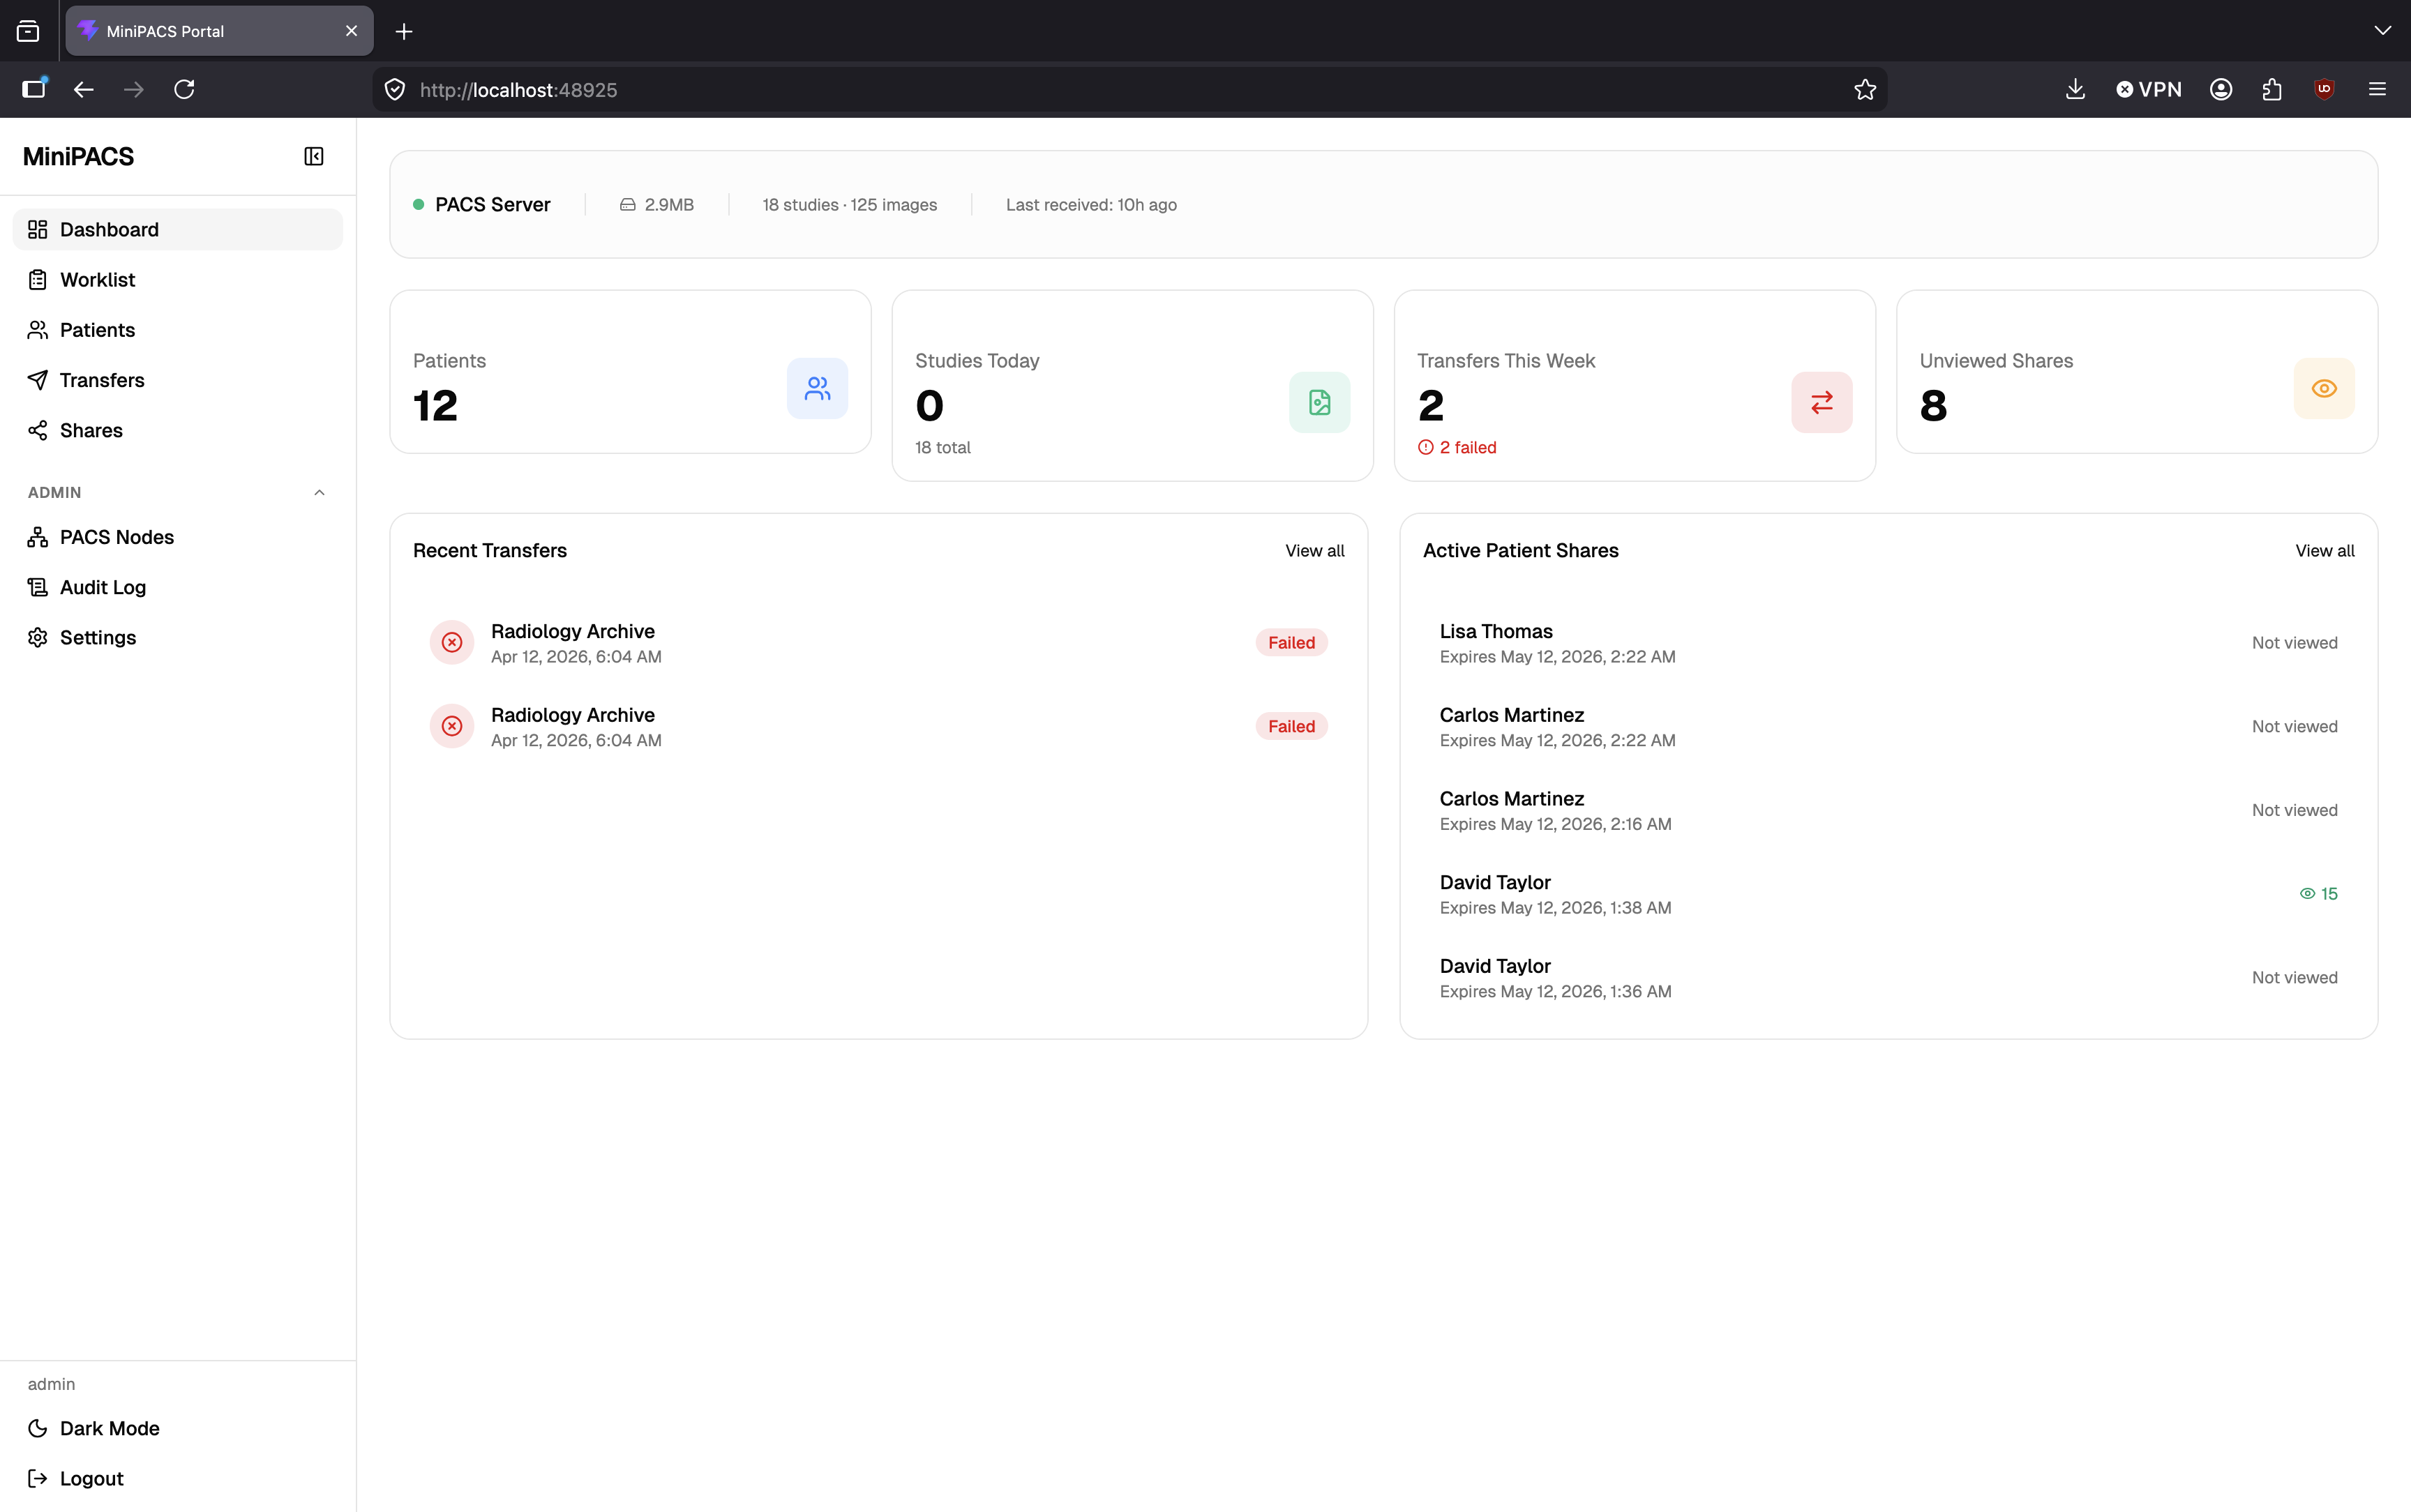Image resolution: width=2411 pixels, height=1512 pixels.
Task: Open browser extensions puzzle icon
Action: coord(2271,90)
